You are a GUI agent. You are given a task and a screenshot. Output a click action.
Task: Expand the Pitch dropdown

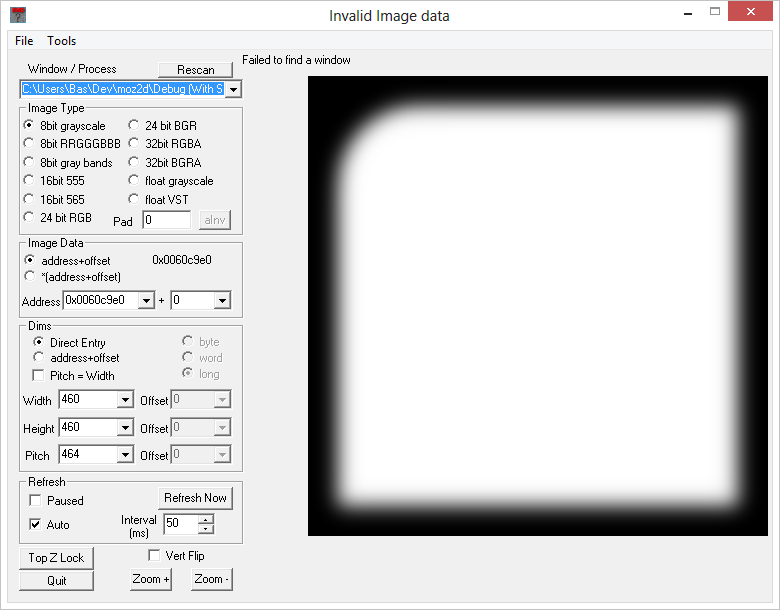click(x=125, y=454)
